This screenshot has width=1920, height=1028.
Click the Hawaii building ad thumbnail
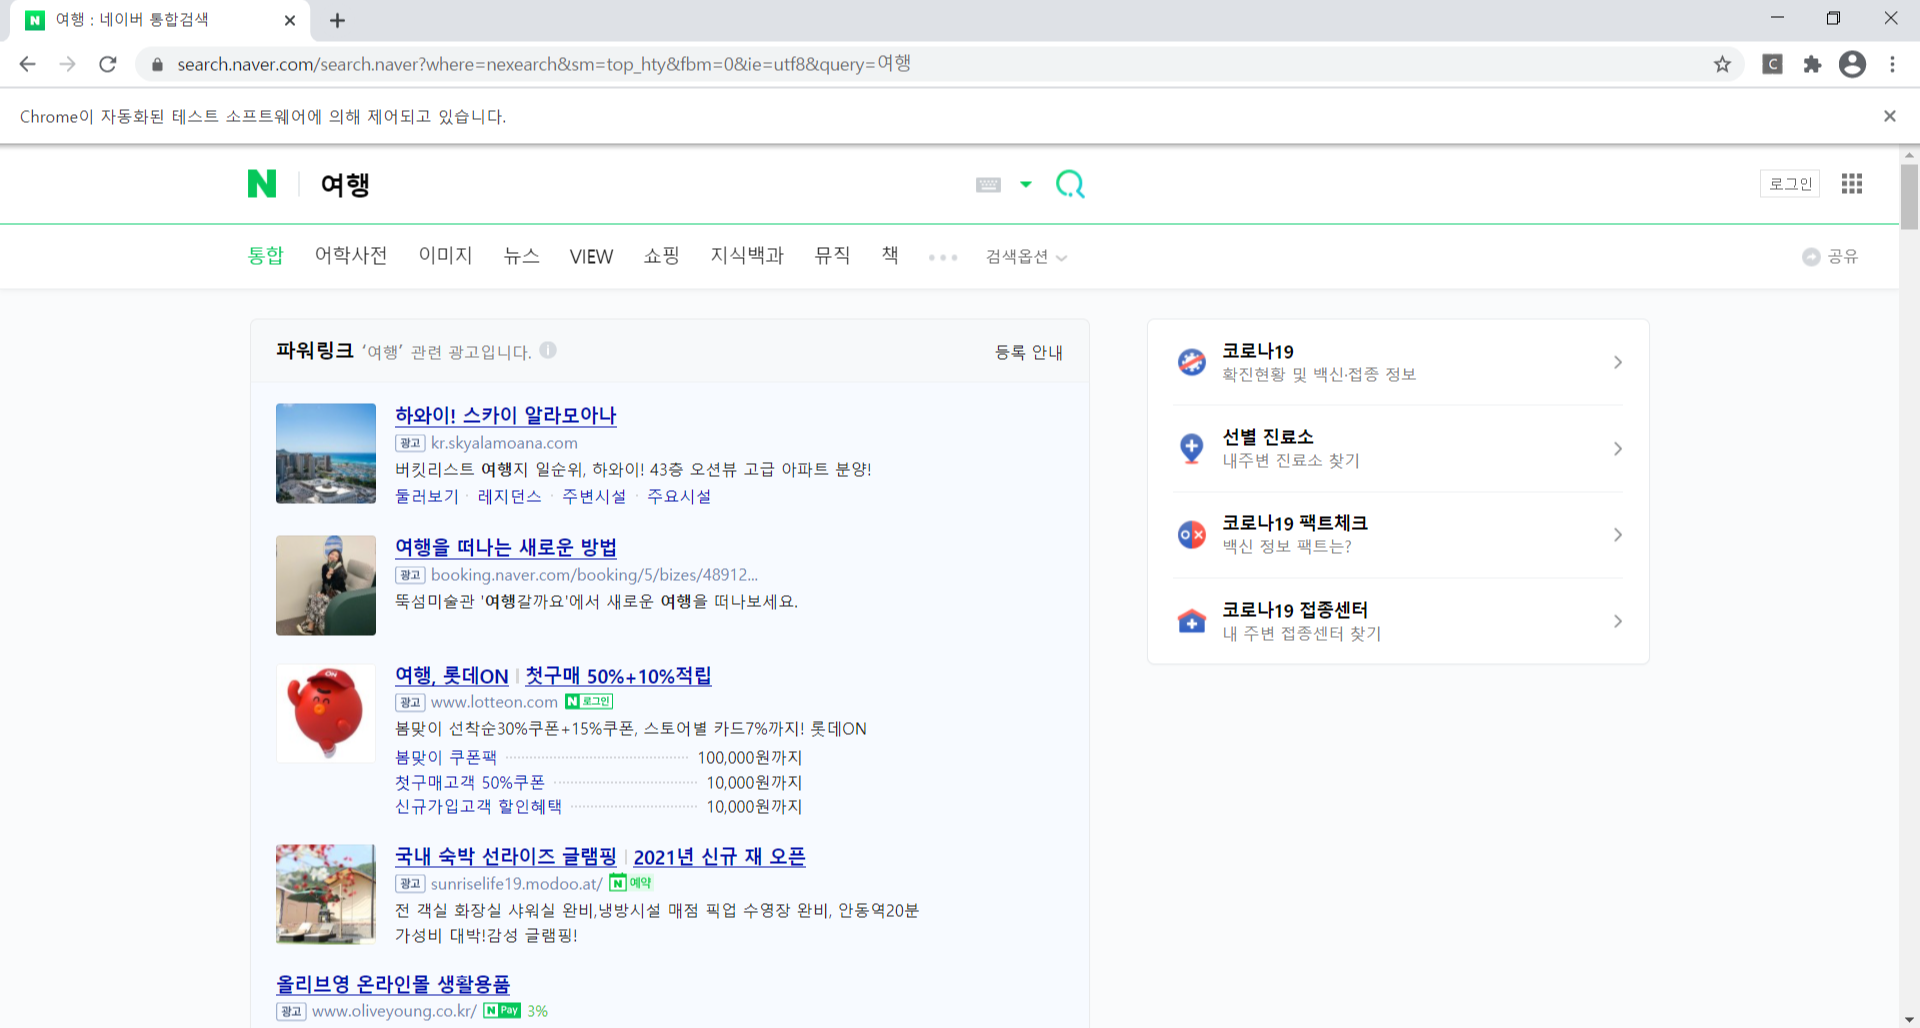326,453
